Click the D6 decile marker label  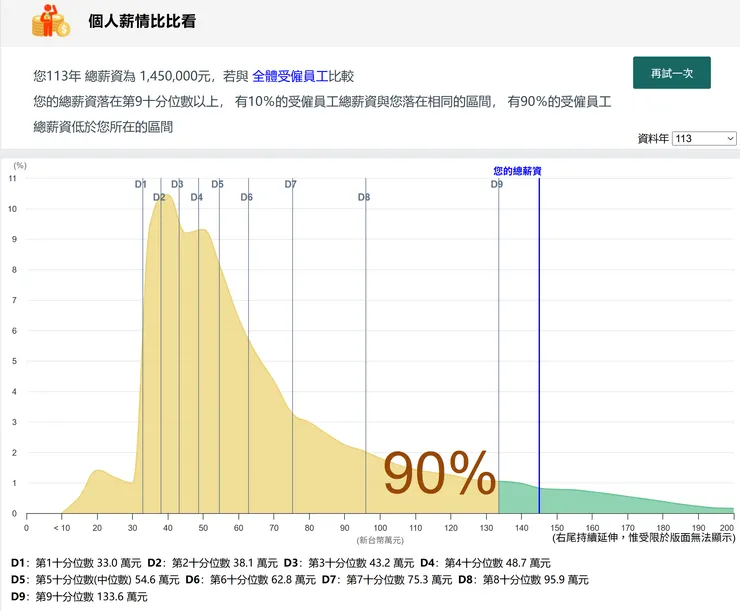tap(246, 197)
